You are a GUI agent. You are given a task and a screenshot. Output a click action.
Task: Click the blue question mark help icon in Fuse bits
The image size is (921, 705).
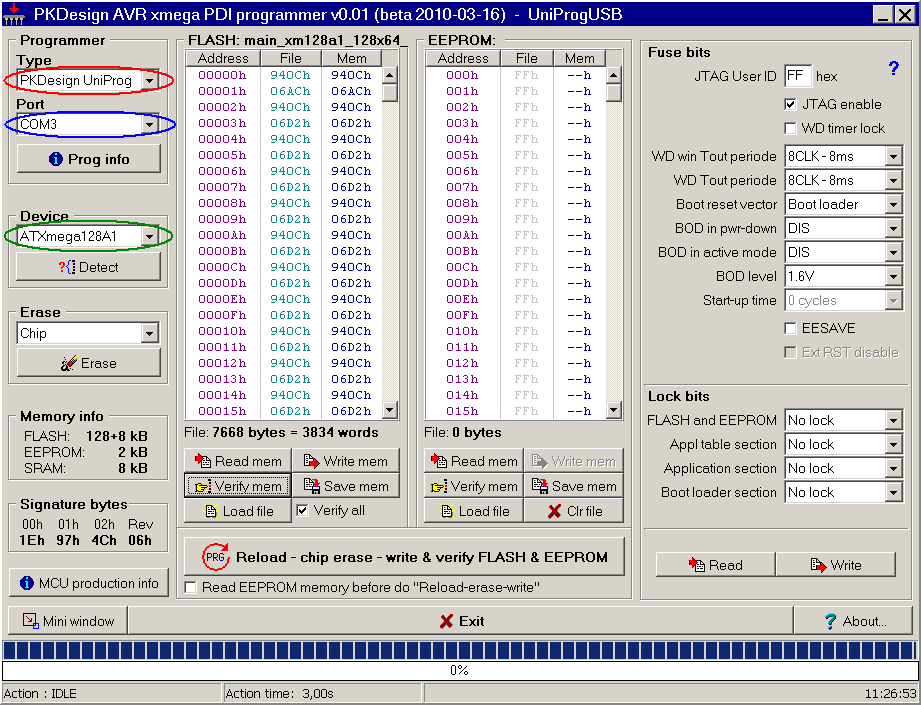893,68
